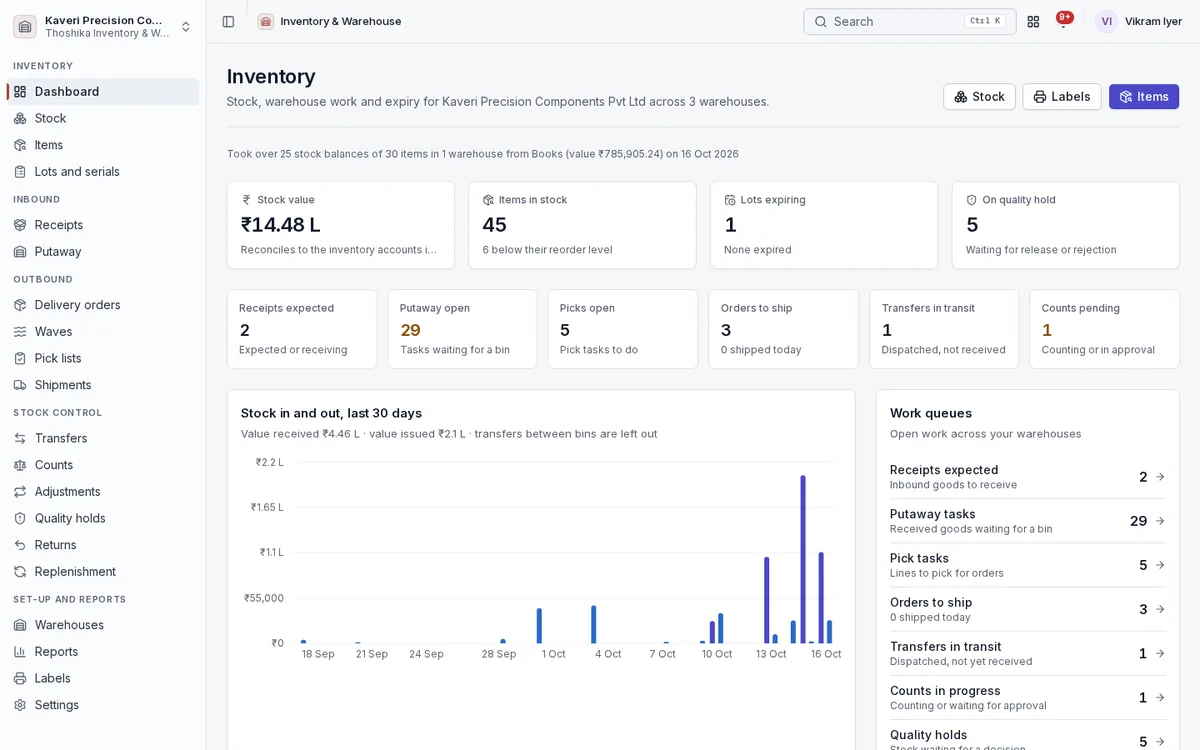1200x750 pixels.
Task: Open the Lots expiring card
Action: tap(824, 225)
